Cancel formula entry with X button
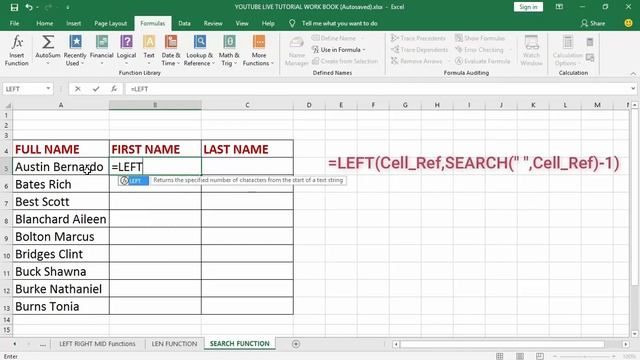The width and height of the screenshot is (640, 360). 78,89
